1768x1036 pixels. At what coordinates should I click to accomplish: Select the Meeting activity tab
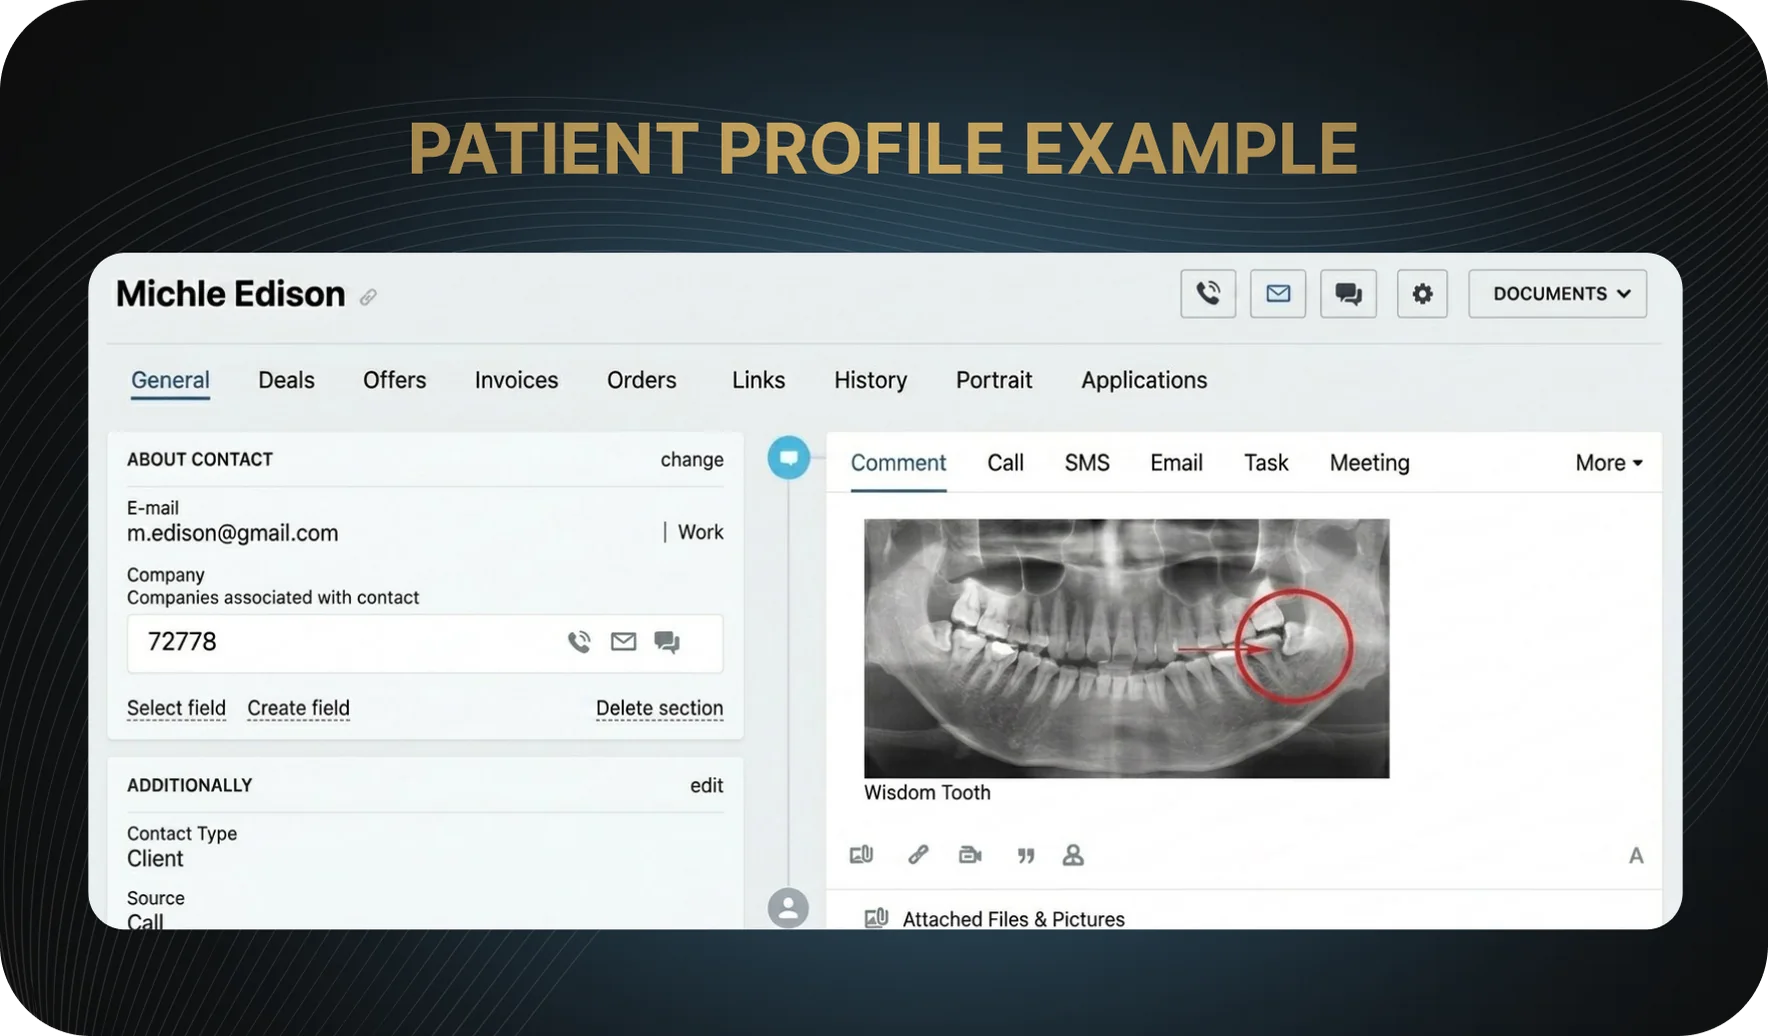pyautogui.click(x=1369, y=463)
